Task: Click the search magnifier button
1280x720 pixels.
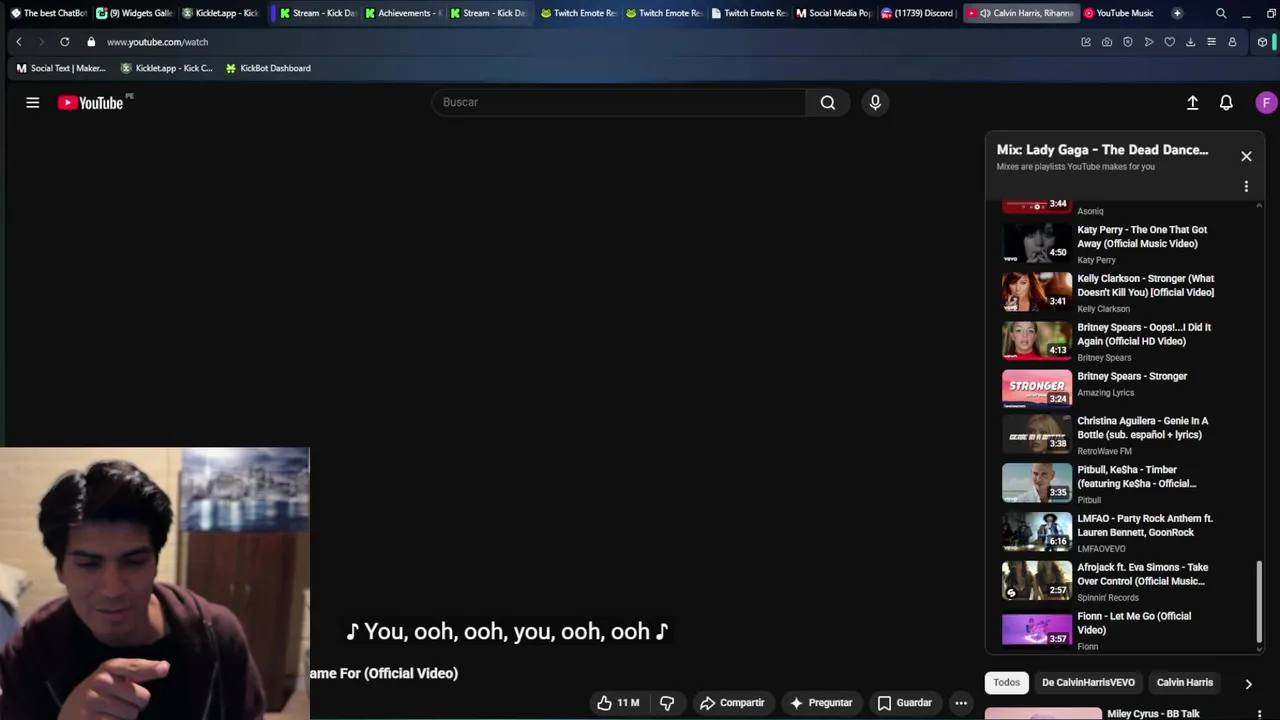Action: pos(828,102)
